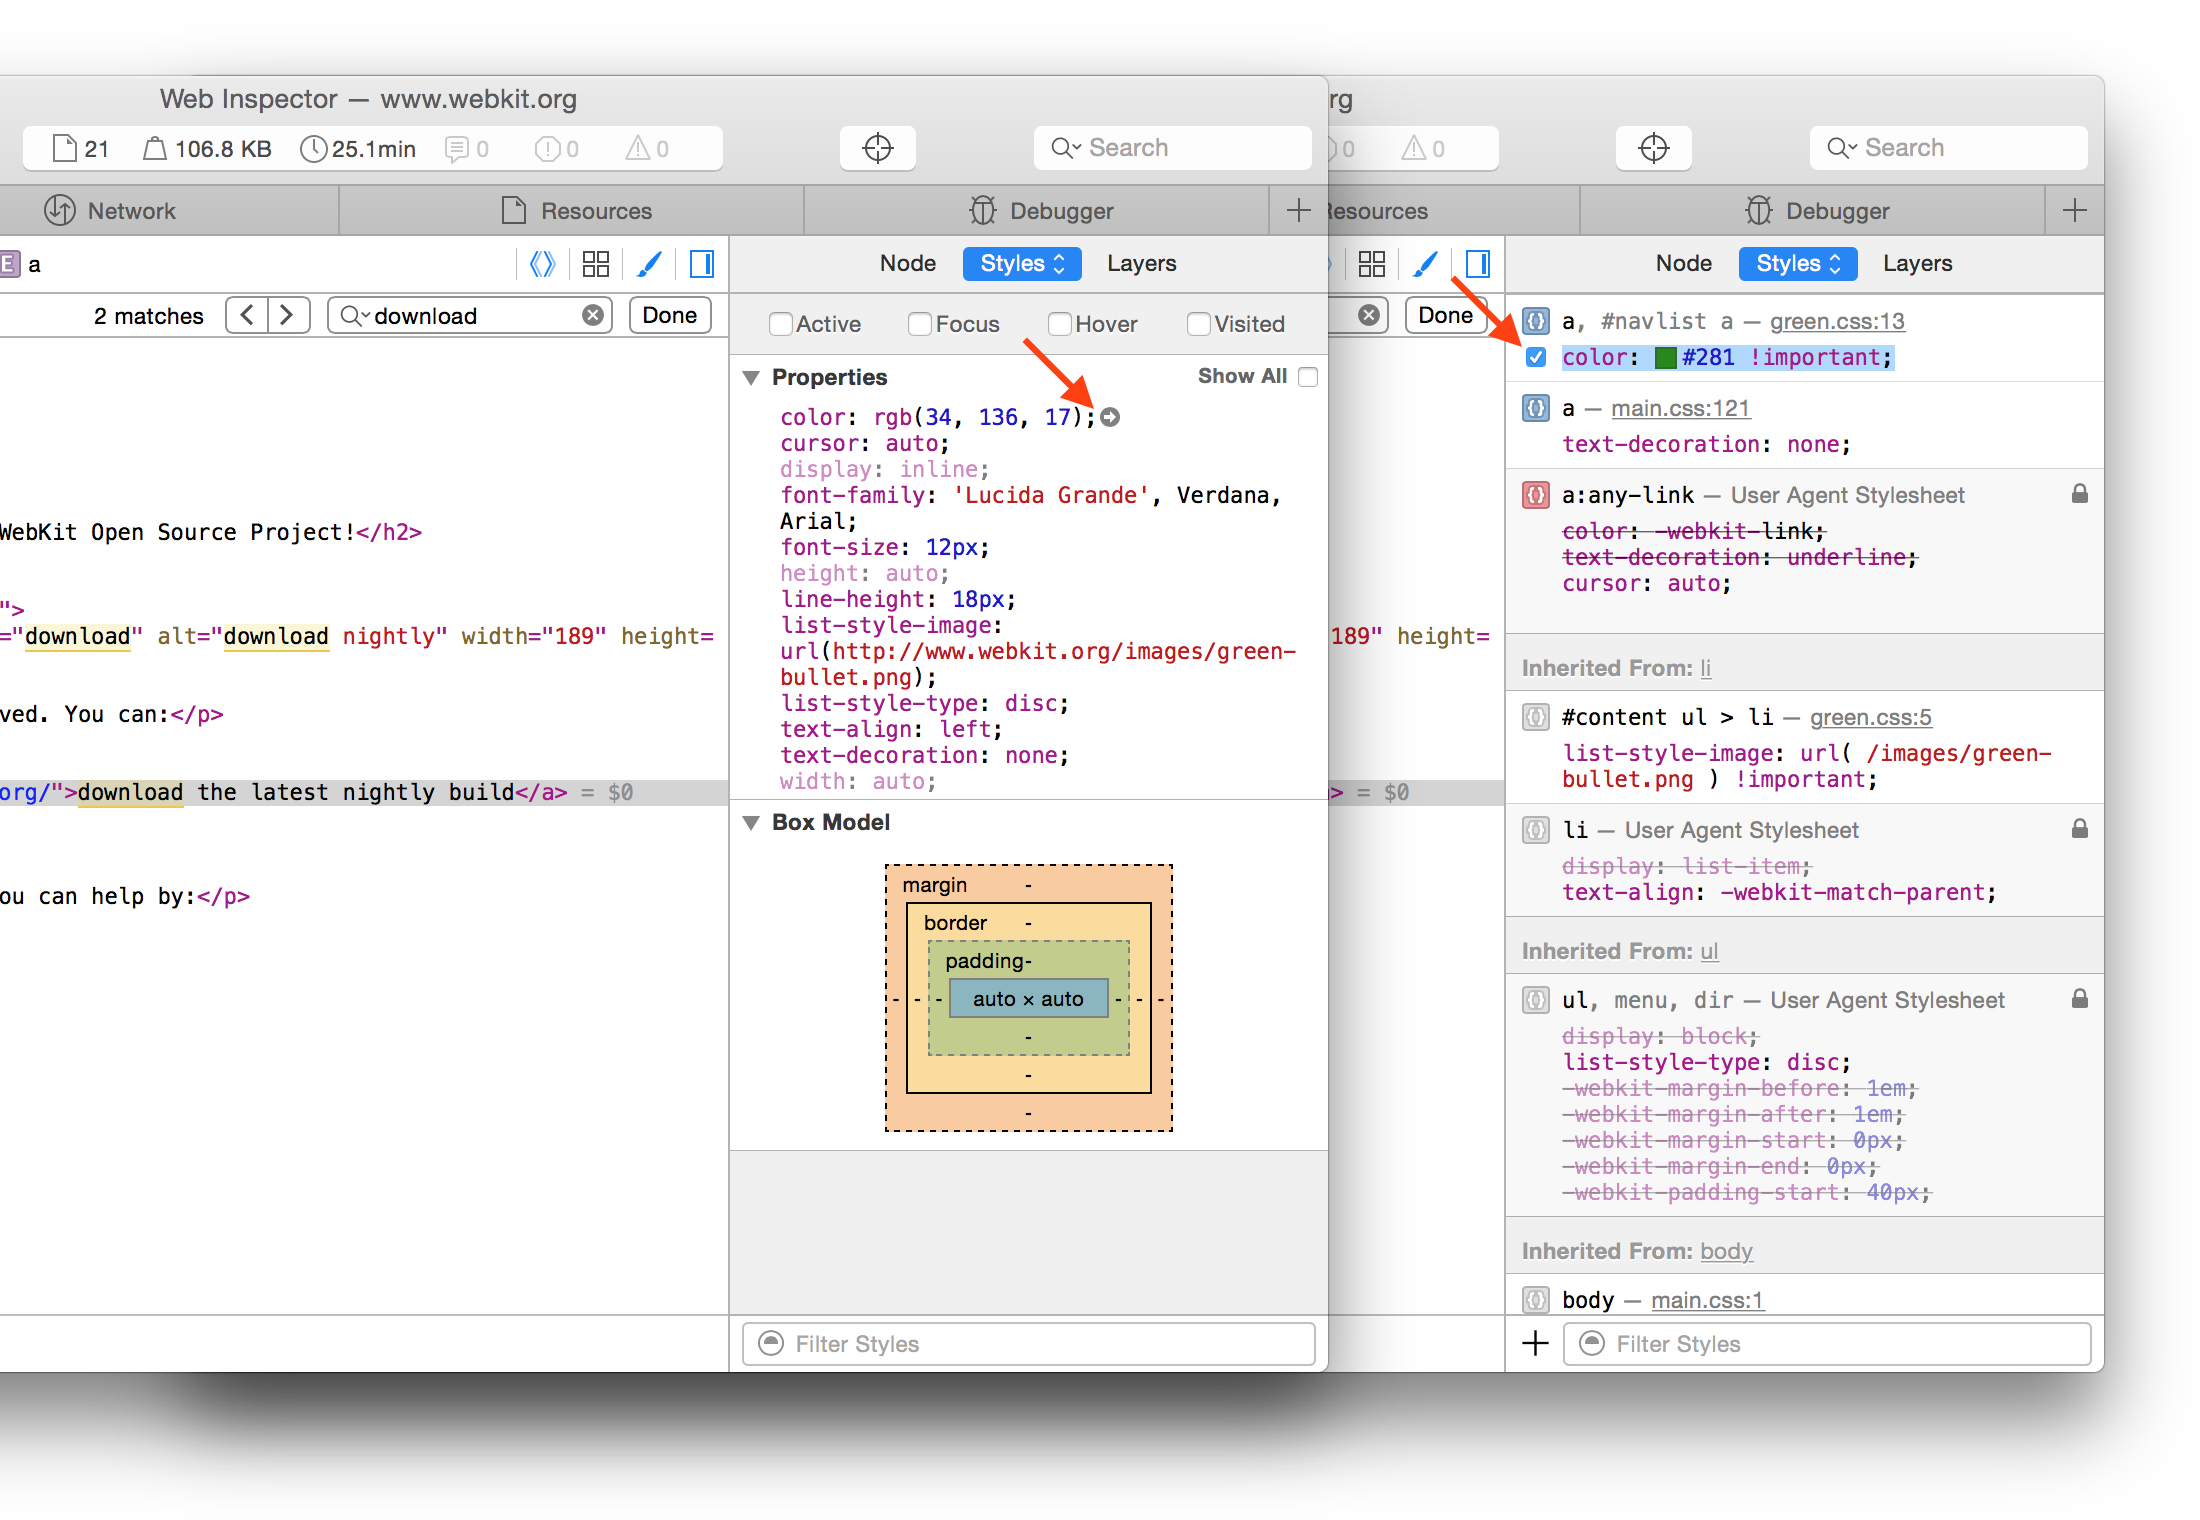This screenshot has width=2200, height=1520.
Task: Click the element inspect crosshair icon
Action: [877, 148]
